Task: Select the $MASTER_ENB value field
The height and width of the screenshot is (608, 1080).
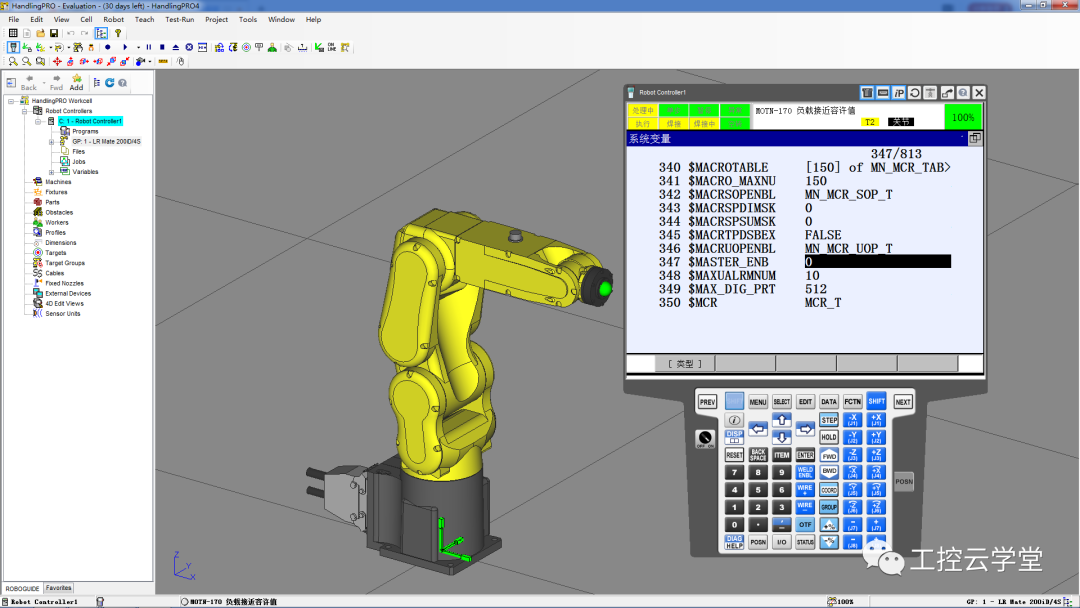Action: (878, 262)
